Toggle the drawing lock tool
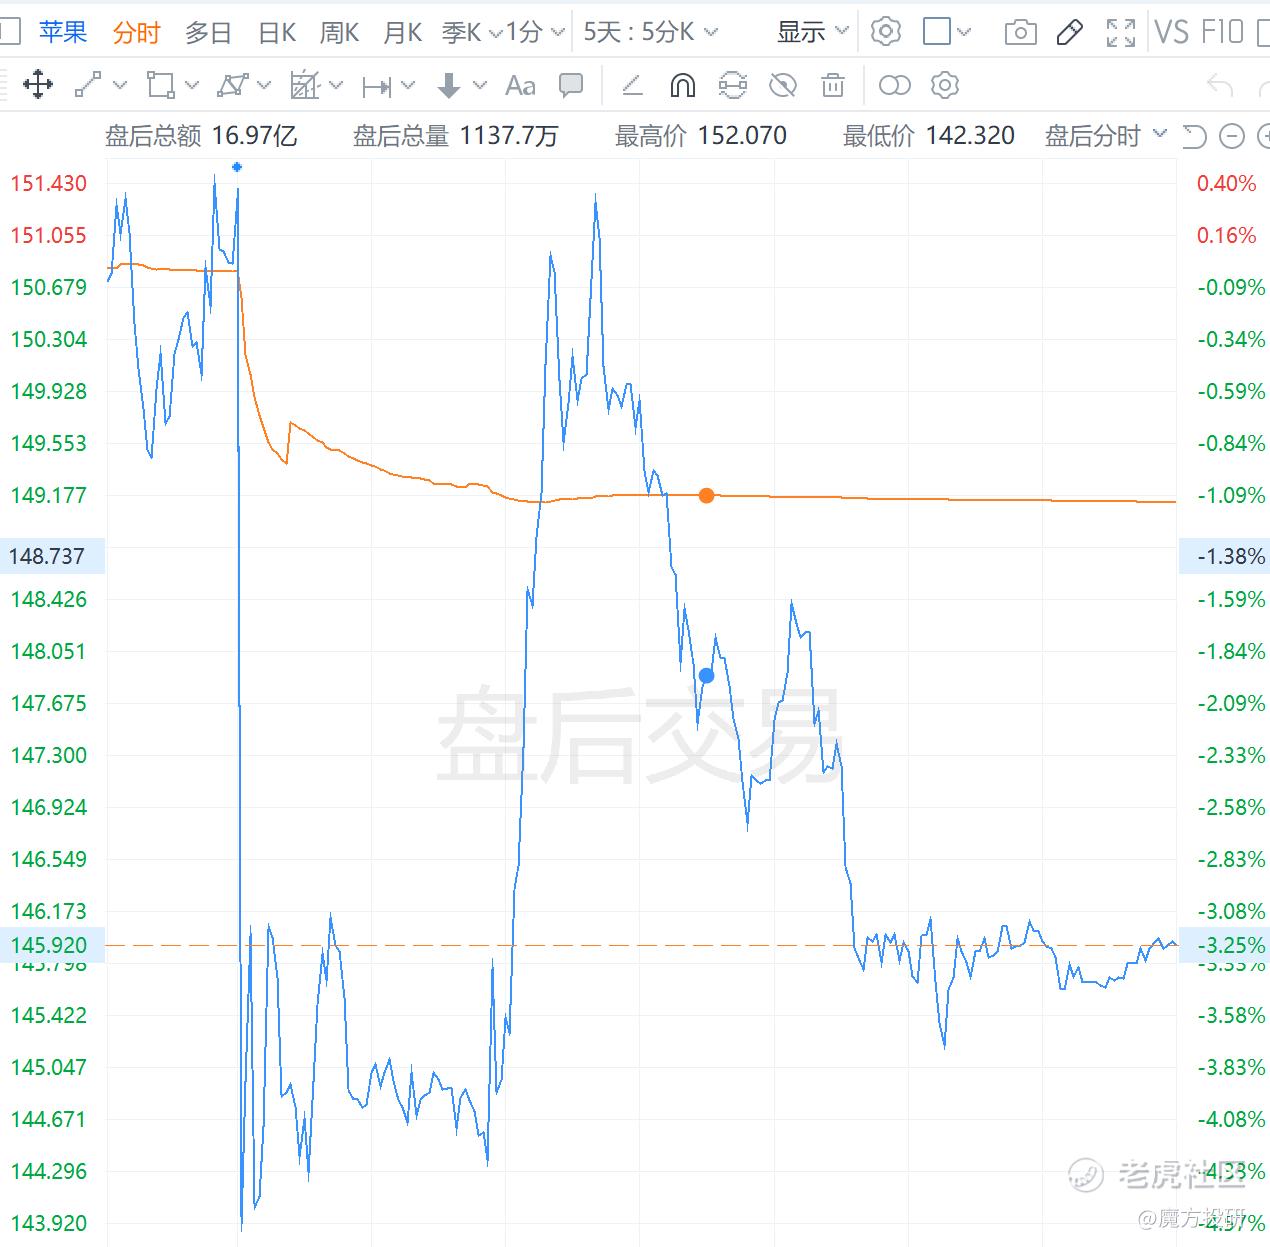Image resolution: width=1270 pixels, height=1247 pixels. click(733, 86)
